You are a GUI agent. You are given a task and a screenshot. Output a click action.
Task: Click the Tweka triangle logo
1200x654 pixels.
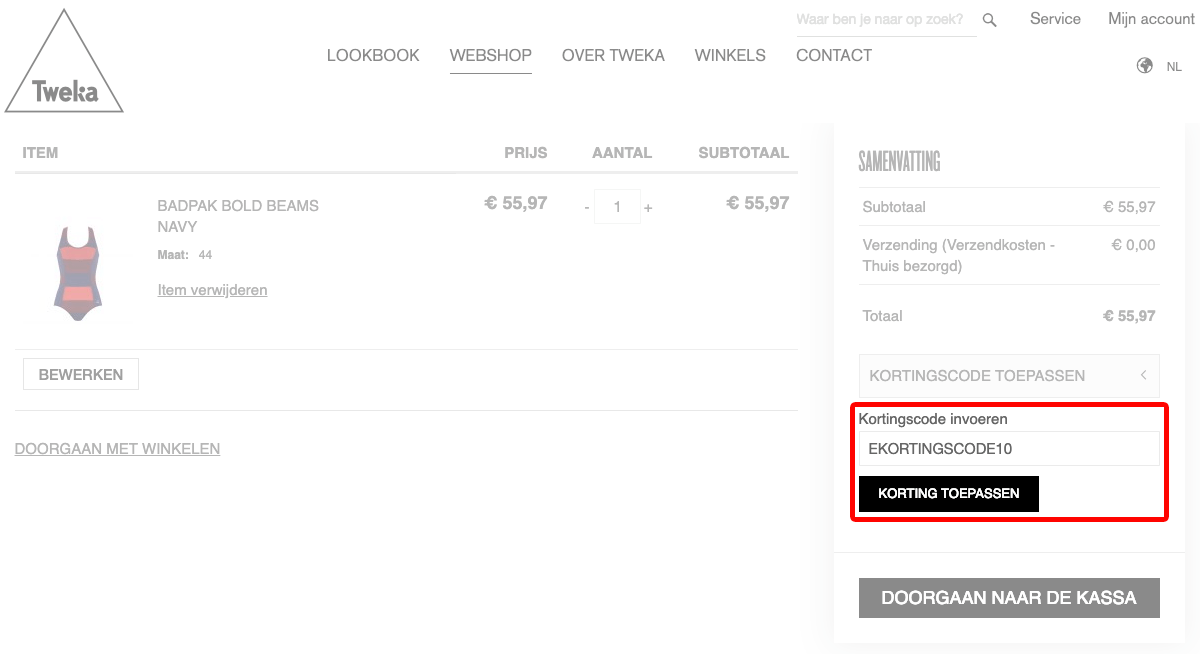[x=64, y=61]
